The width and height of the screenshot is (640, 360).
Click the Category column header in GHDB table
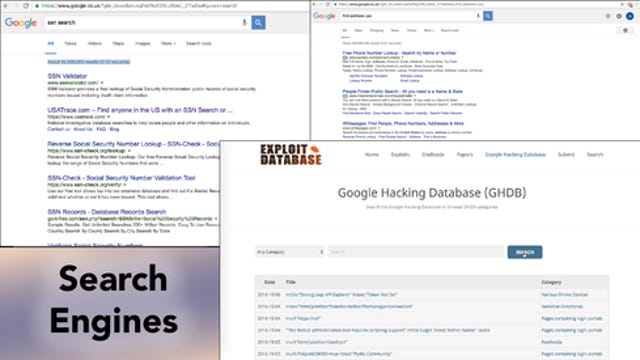[x=551, y=282]
